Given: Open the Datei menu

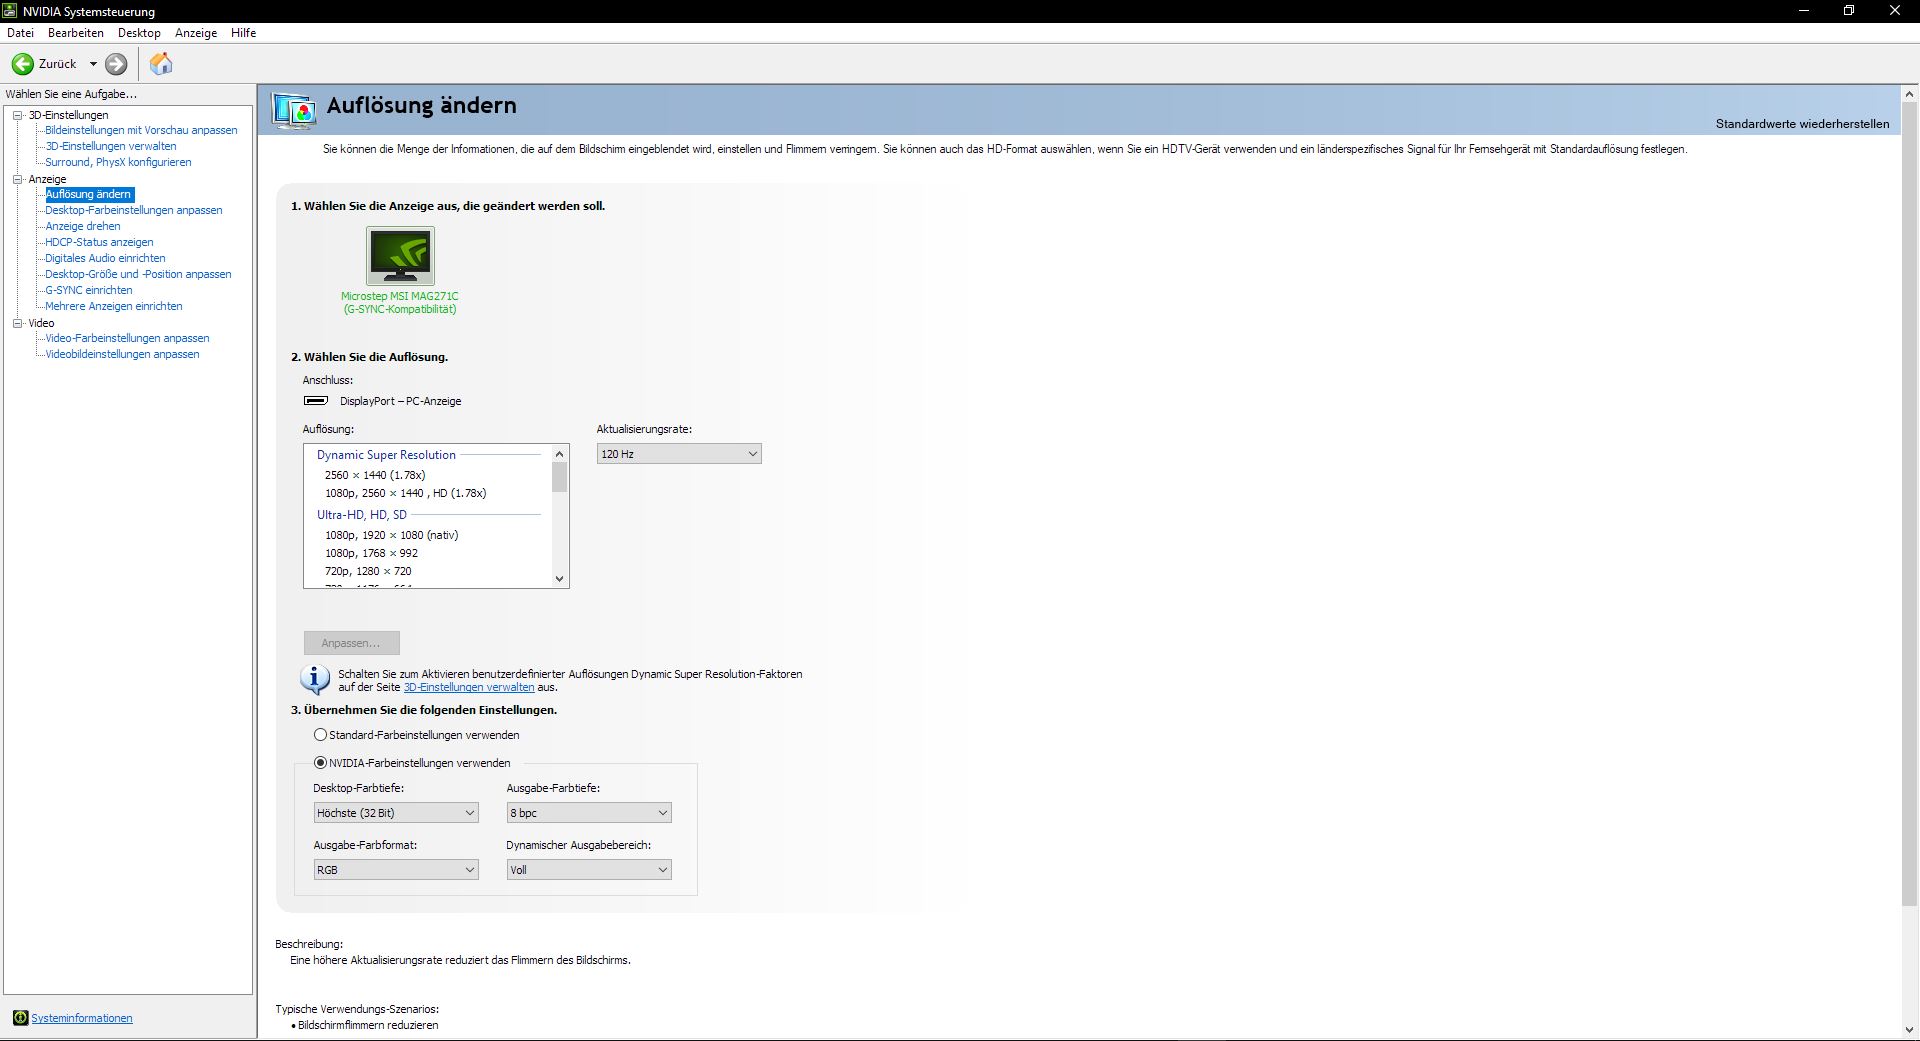Looking at the screenshot, I should tap(20, 33).
